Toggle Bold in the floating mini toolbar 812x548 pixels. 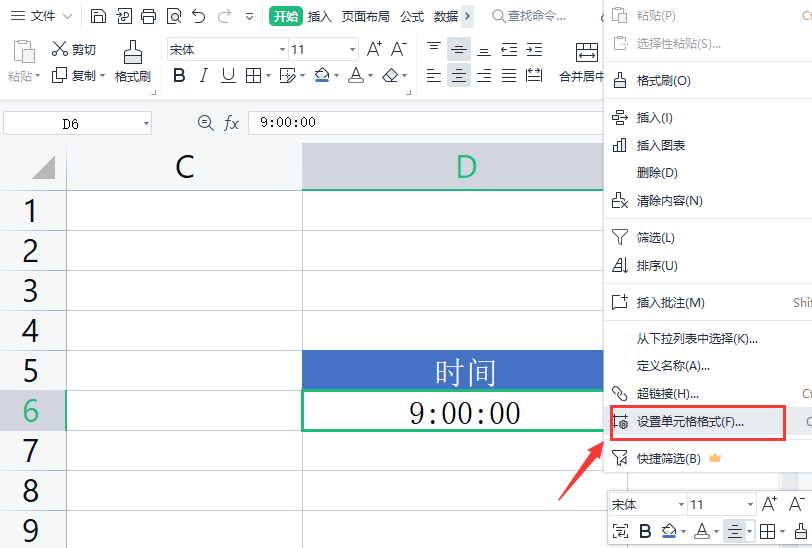645,531
